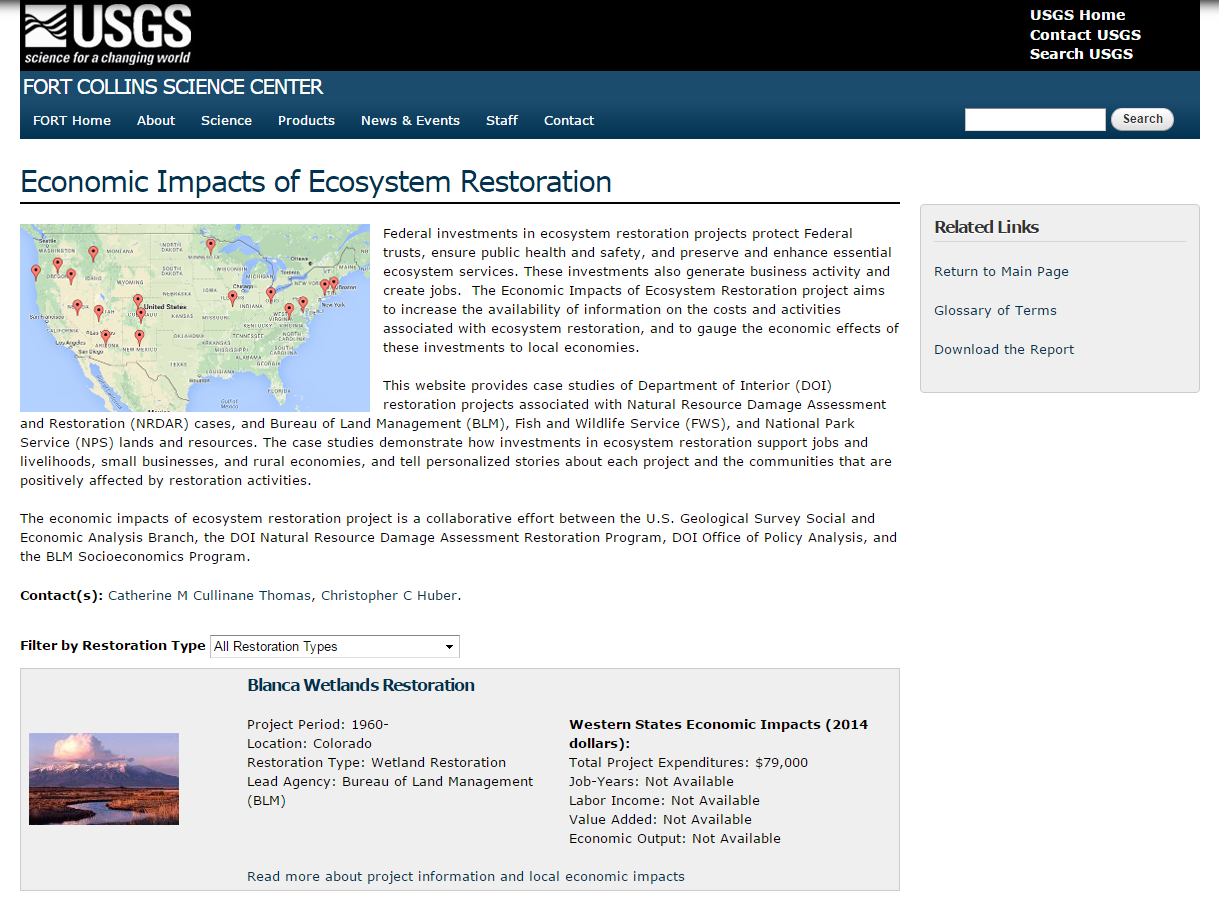Click Christopher C Huber contact link

coord(389,594)
